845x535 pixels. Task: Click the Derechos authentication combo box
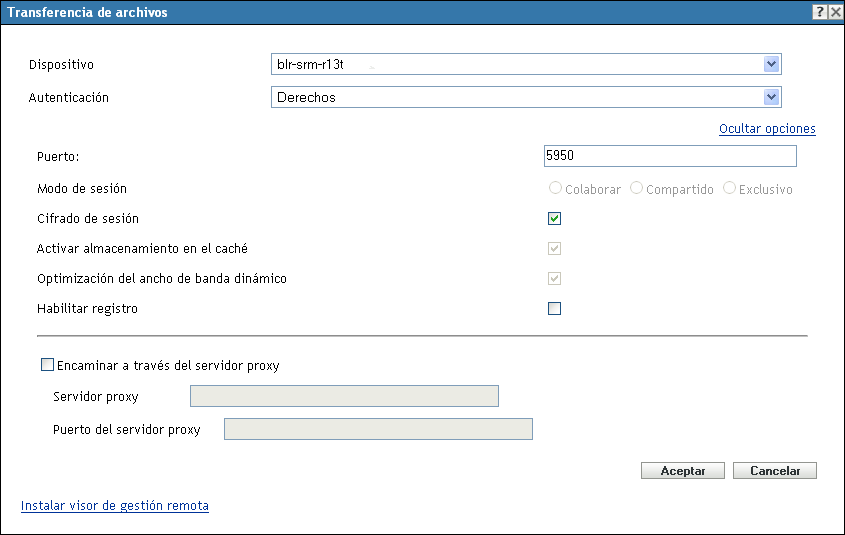click(515, 97)
